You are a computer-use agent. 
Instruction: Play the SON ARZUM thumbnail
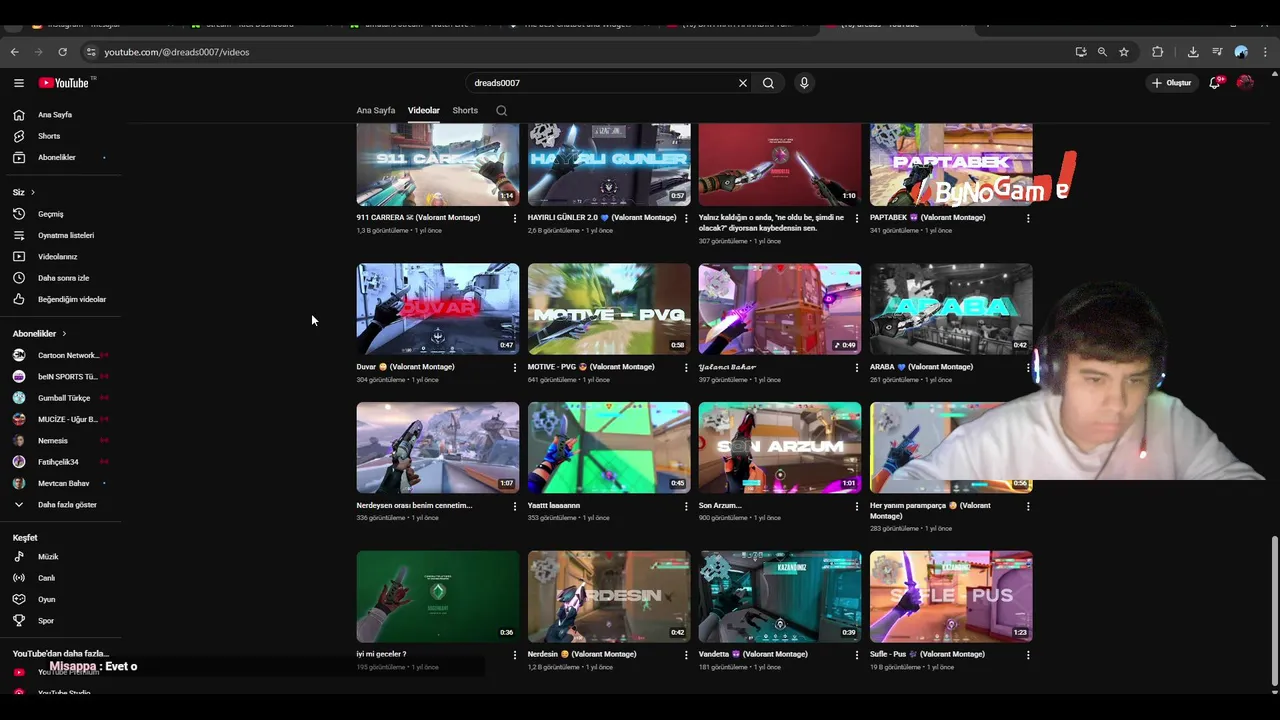780,447
